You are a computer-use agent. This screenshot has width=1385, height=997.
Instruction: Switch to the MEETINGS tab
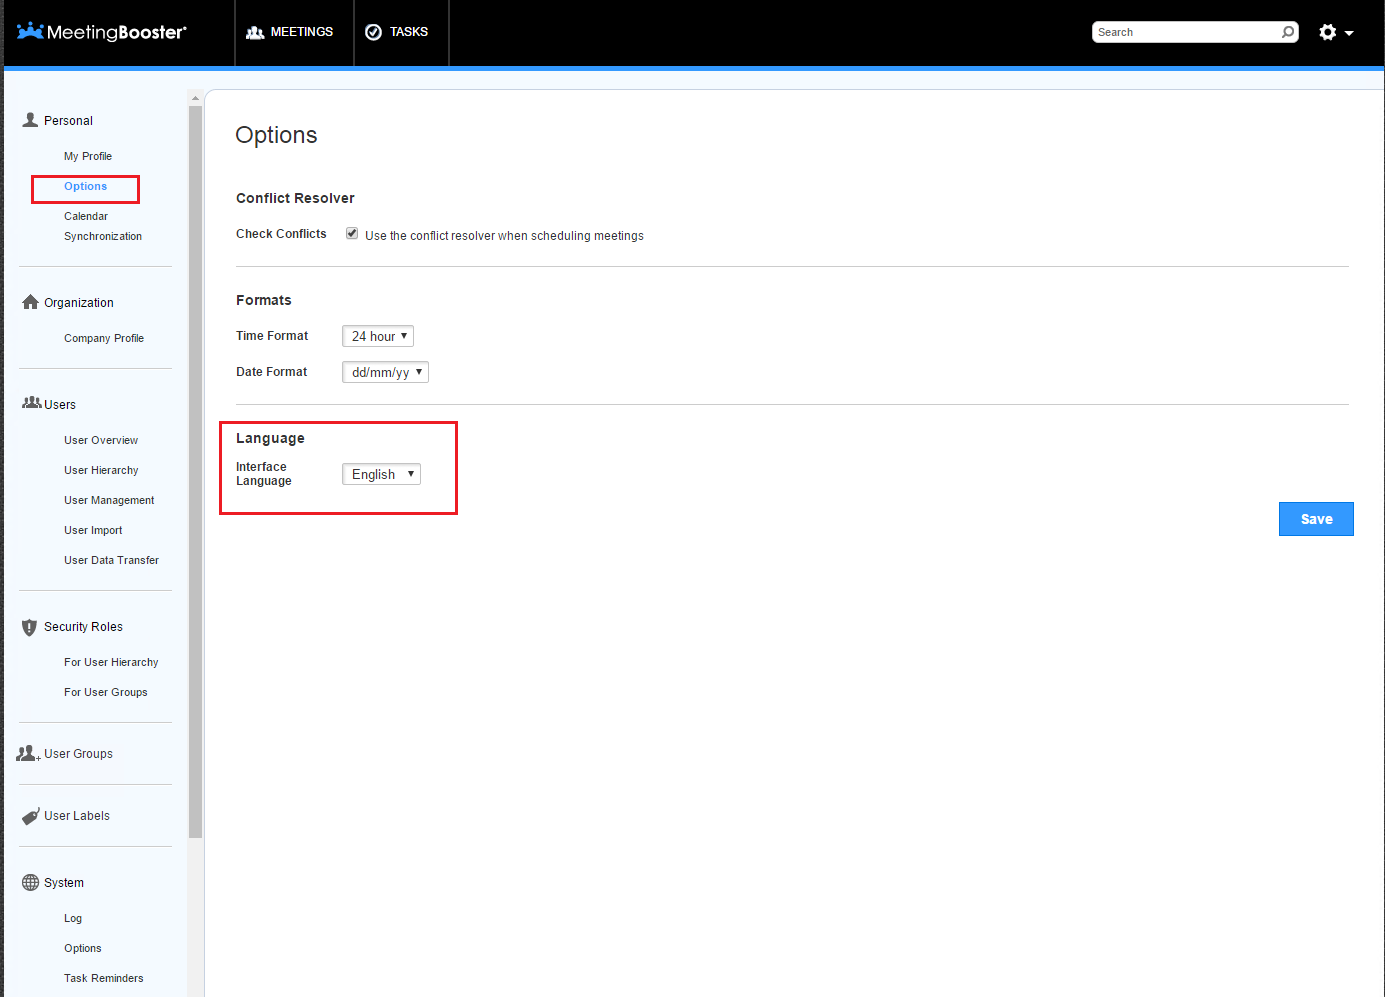click(x=291, y=31)
